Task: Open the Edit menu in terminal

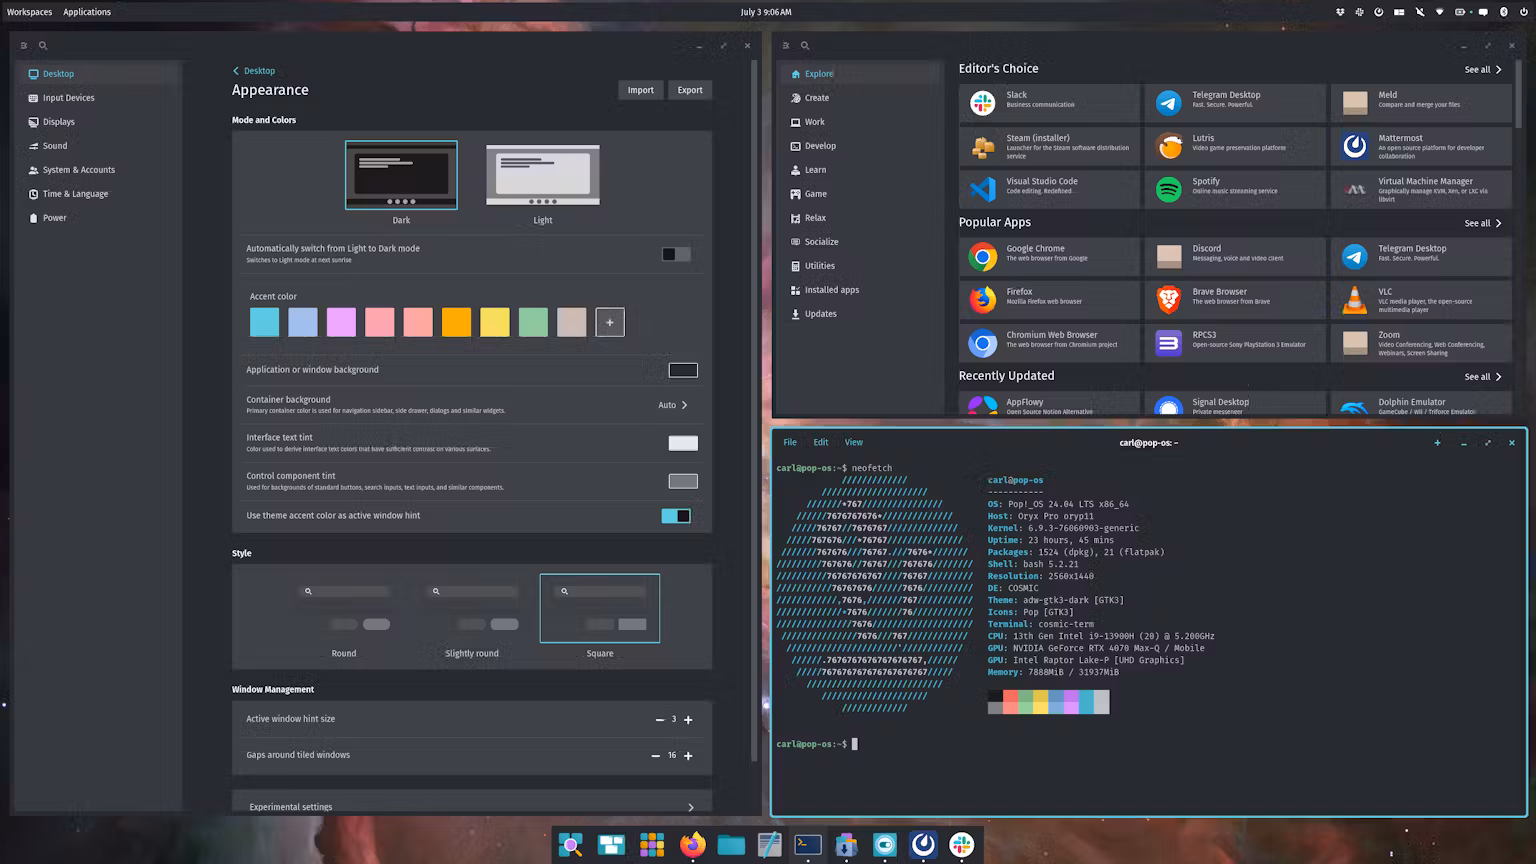Action: click(x=820, y=442)
